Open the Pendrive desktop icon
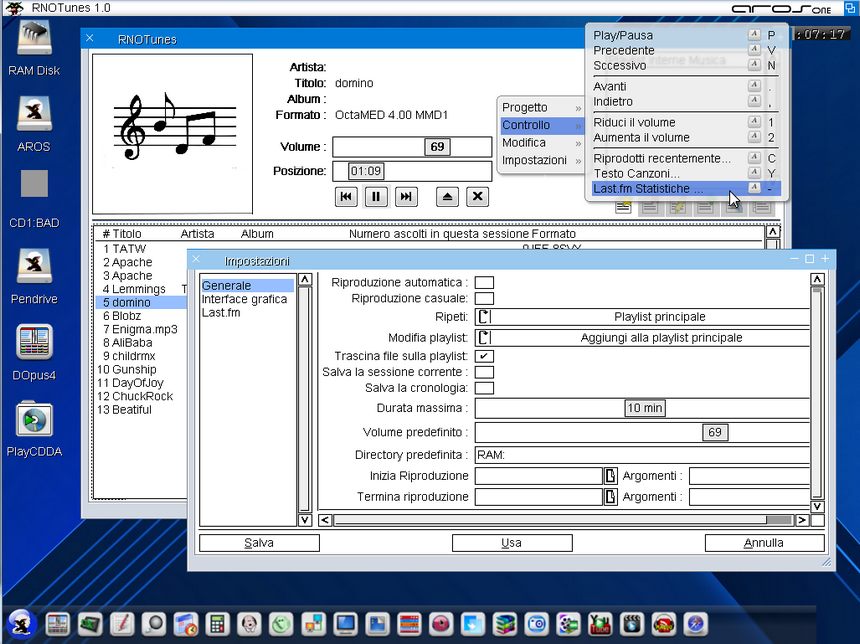The height and width of the screenshot is (644, 860). pos(34,266)
